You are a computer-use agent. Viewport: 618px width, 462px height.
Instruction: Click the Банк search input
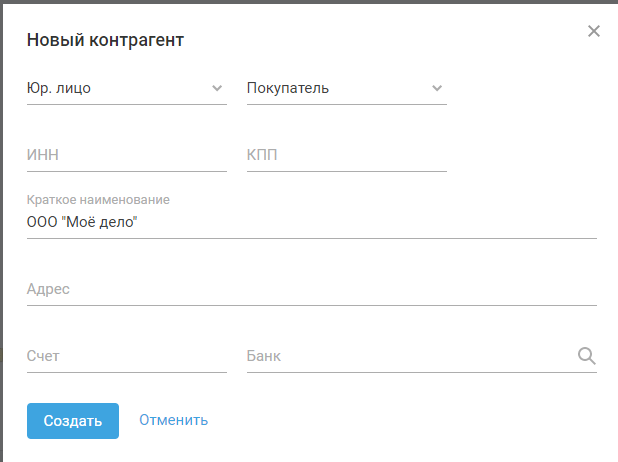coord(405,356)
